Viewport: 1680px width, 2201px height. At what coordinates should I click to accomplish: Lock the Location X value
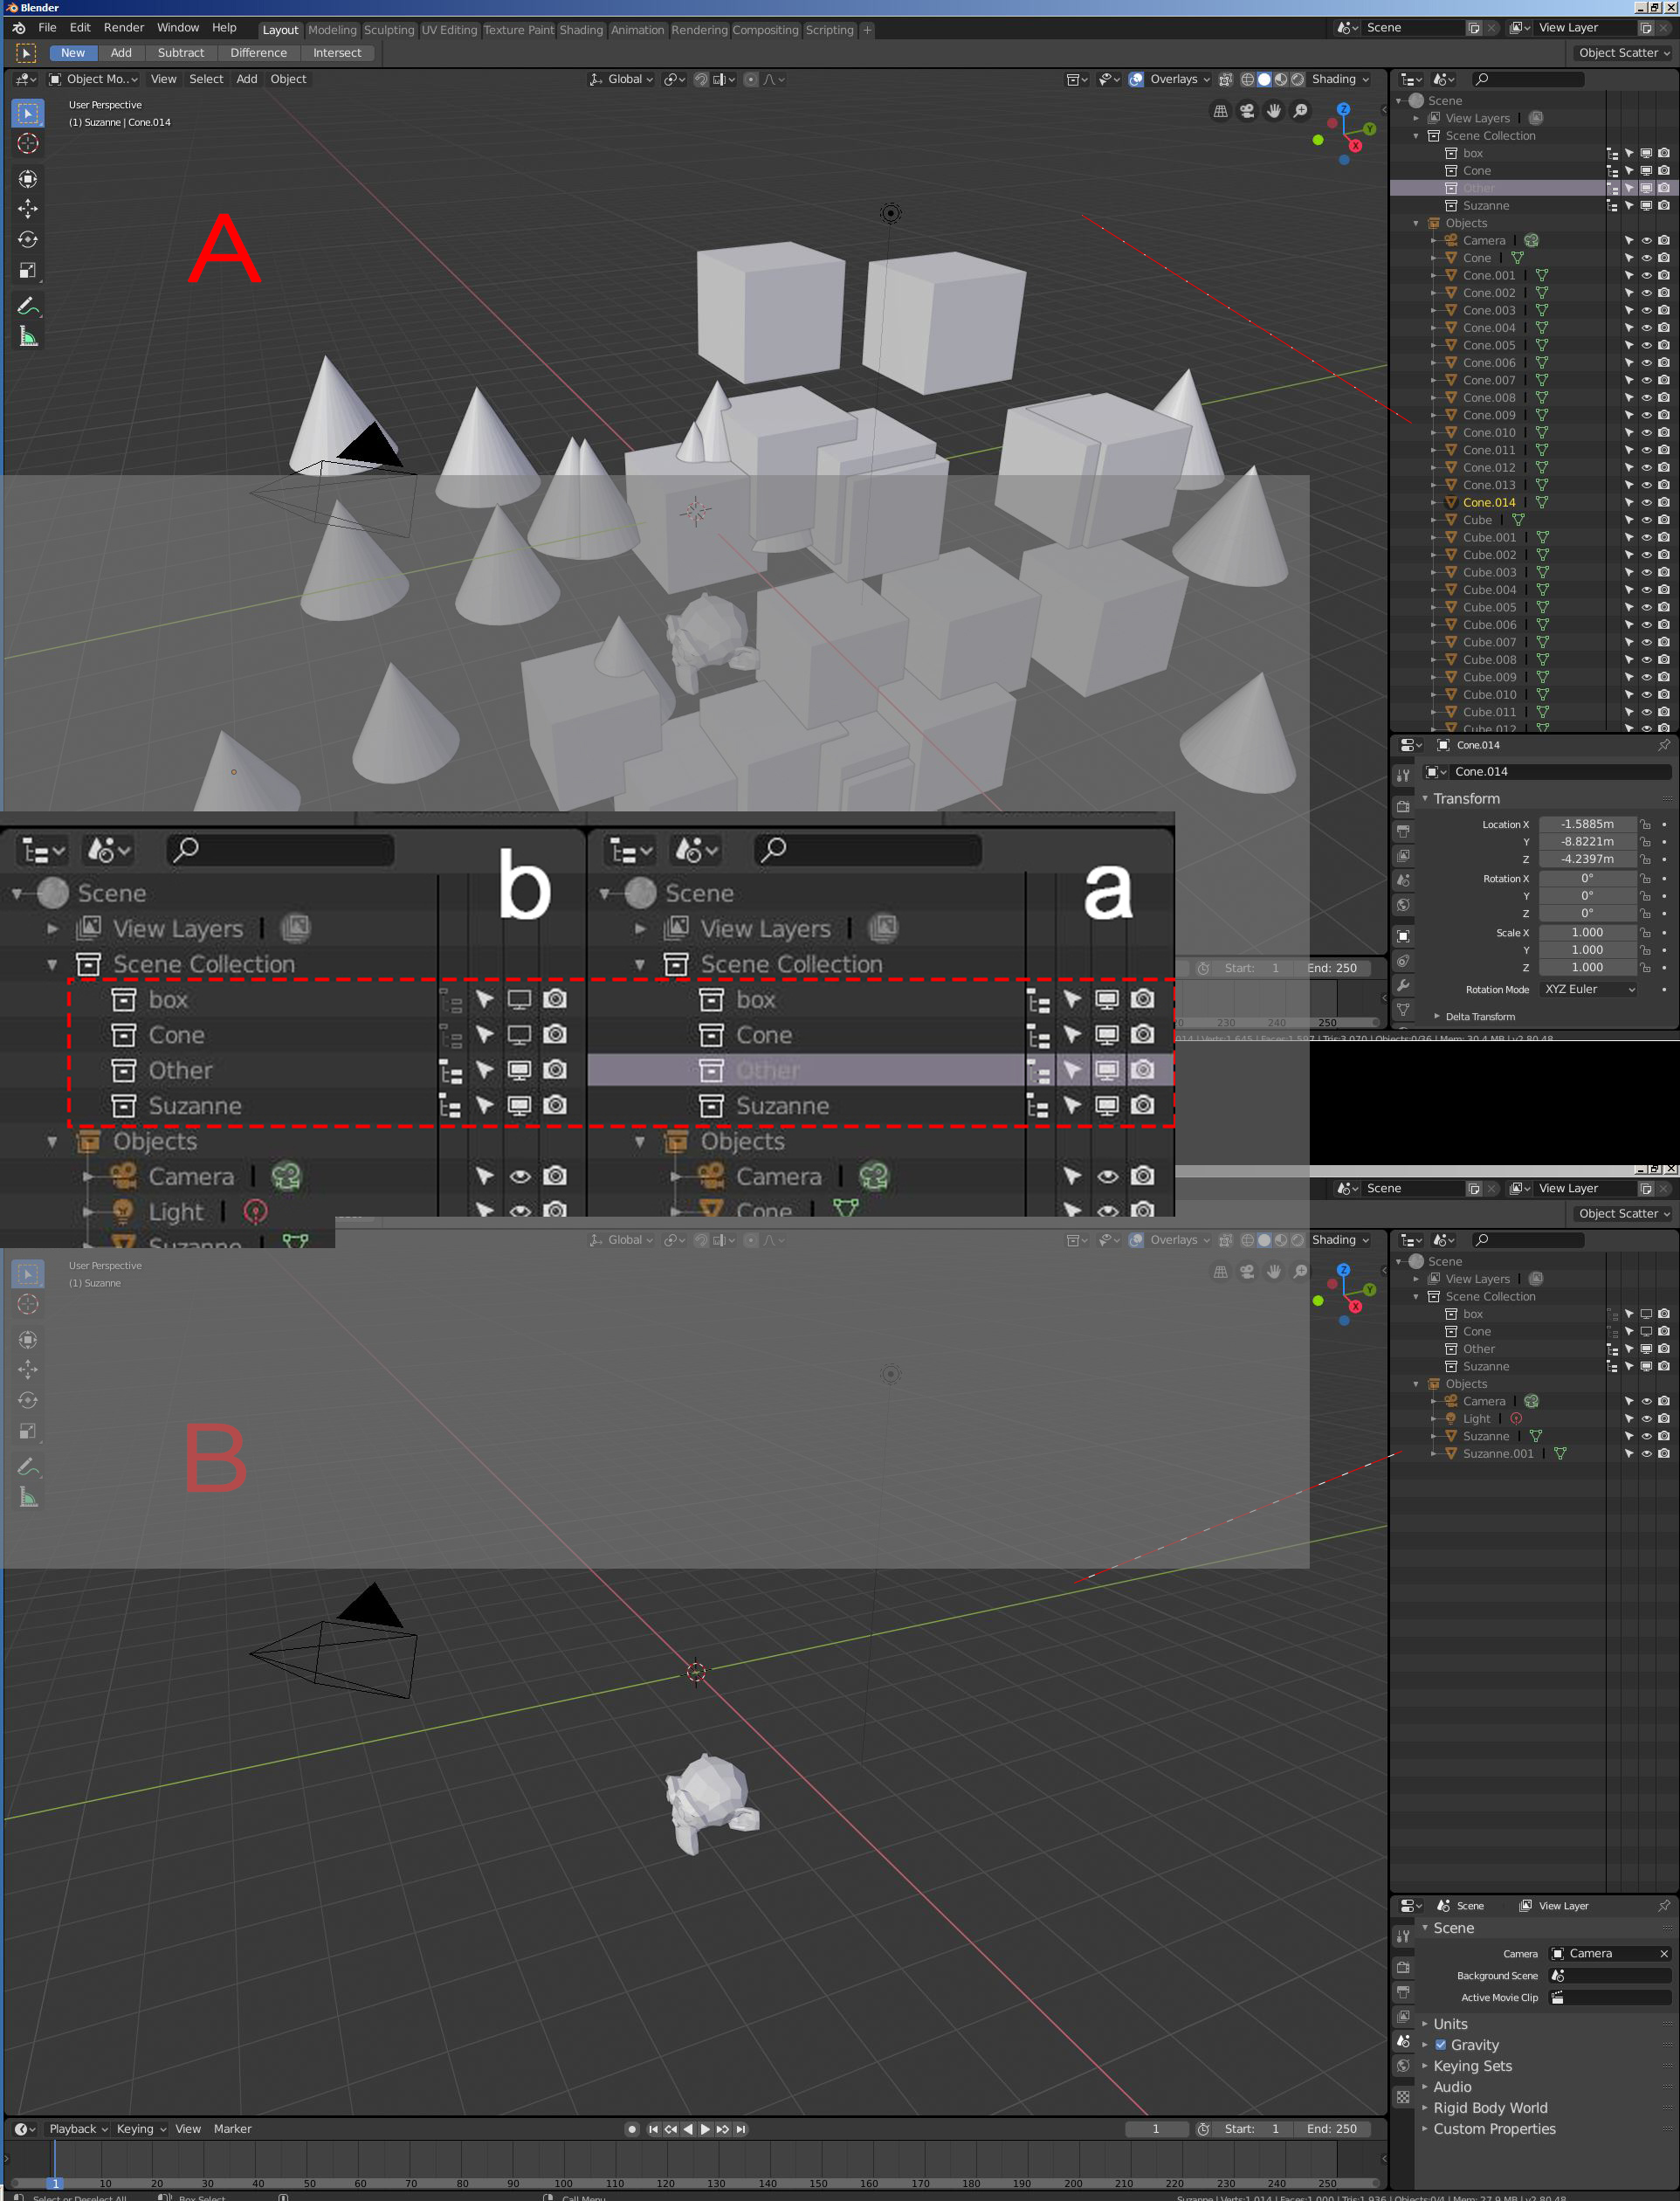click(x=1645, y=825)
